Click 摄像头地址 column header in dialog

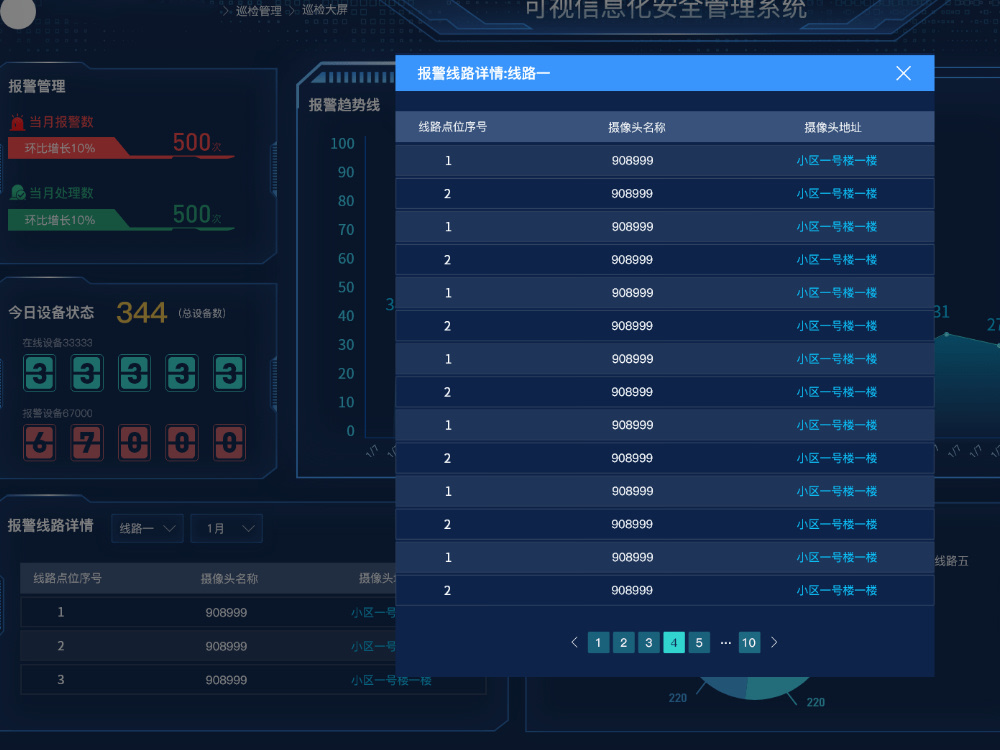point(833,128)
